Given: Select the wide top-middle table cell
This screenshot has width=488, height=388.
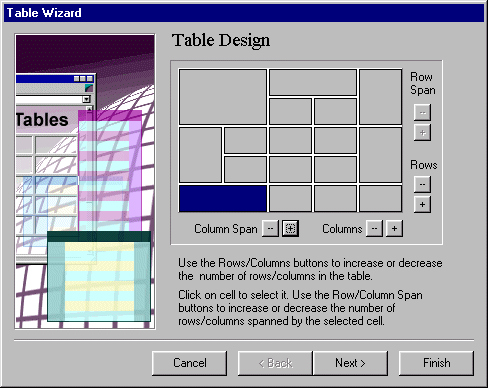Looking at the screenshot, I should 313,82.
